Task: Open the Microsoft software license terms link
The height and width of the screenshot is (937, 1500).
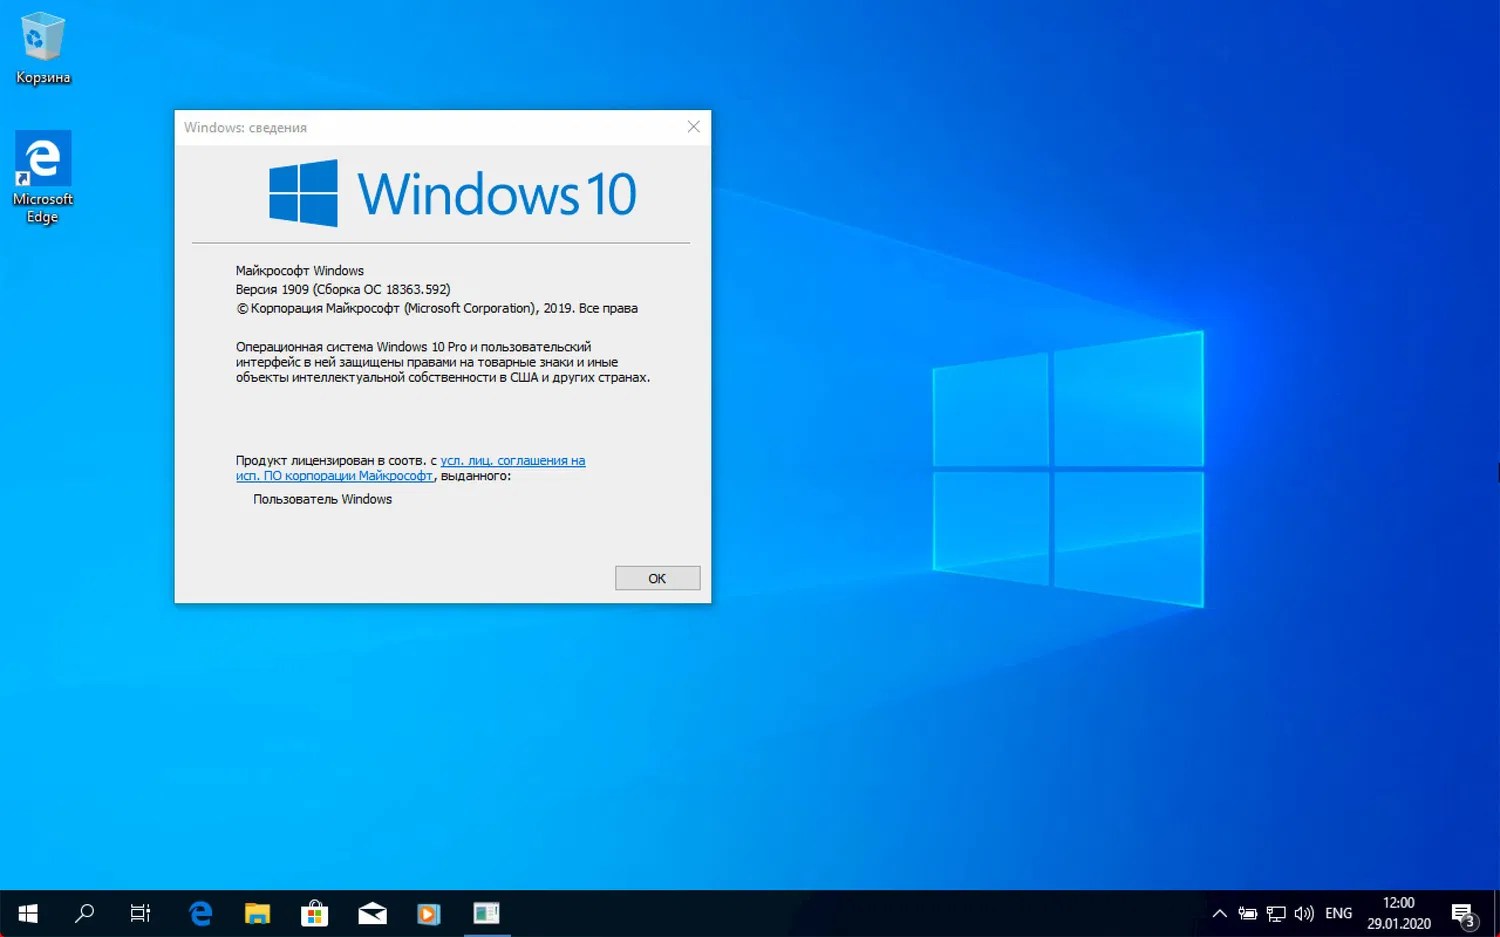Action: 512,461
